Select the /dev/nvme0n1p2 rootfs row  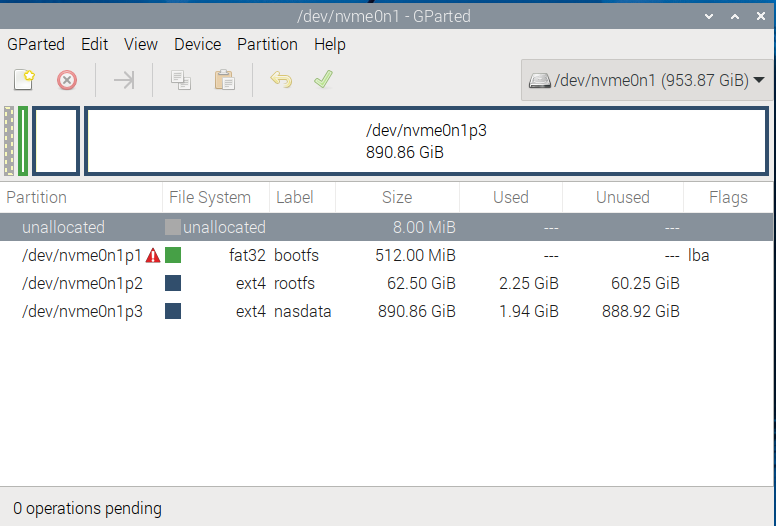[386, 284]
